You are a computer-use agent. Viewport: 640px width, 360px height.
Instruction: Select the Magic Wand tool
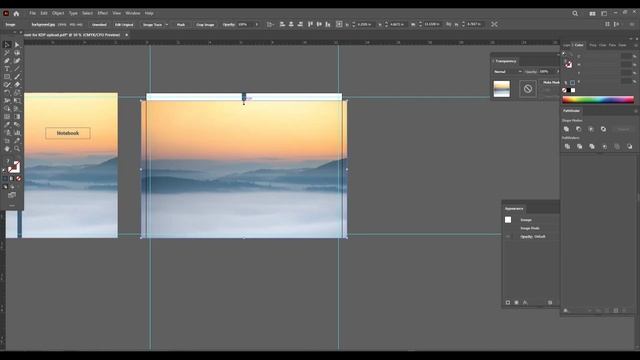(x=7, y=53)
